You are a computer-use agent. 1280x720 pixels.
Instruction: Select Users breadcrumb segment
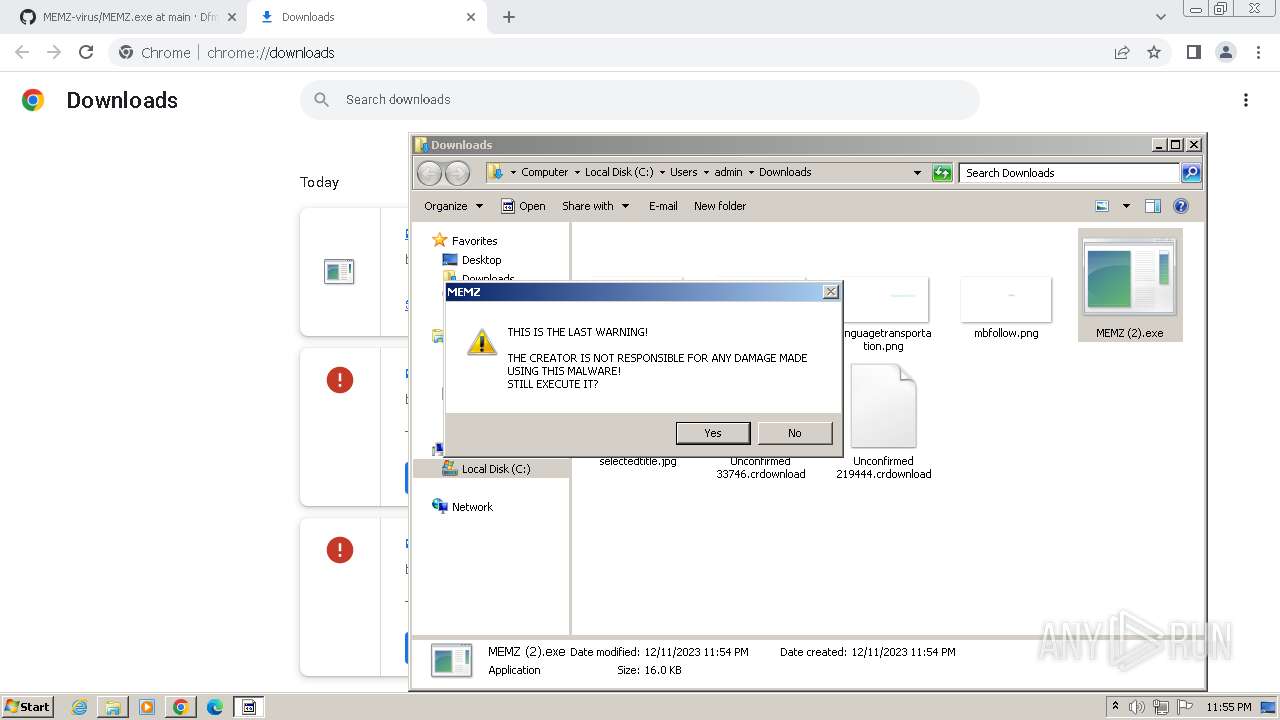click(x=683, y=172)
